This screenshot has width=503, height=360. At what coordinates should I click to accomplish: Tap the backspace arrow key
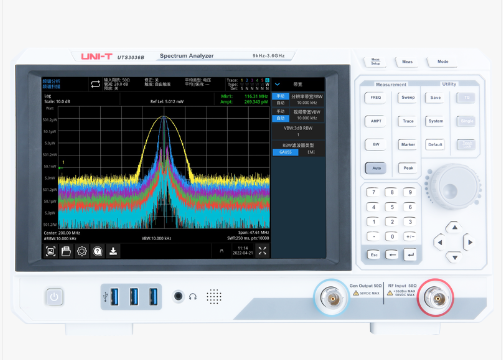point(392,255)
